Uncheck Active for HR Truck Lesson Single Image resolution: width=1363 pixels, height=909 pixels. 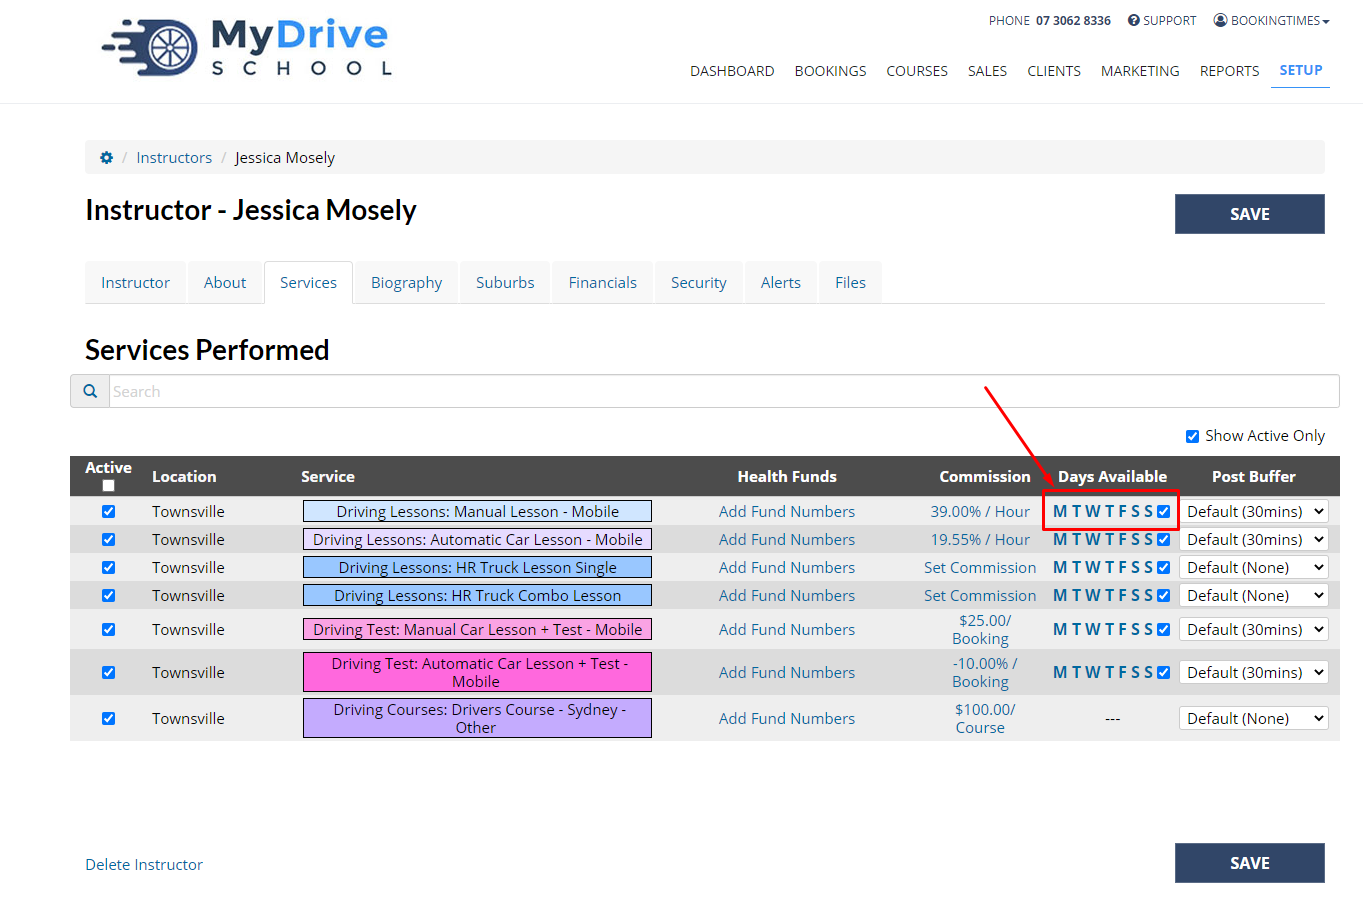(108, 567)
